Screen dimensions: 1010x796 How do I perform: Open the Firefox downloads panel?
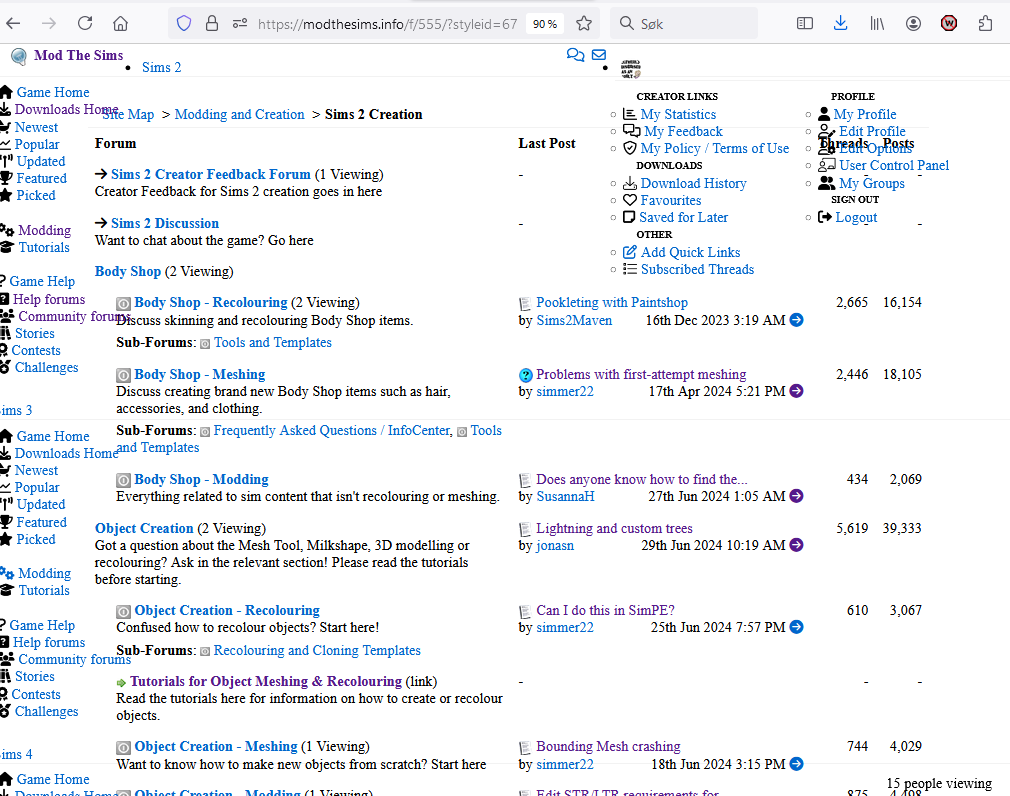(x=840, y=23)
